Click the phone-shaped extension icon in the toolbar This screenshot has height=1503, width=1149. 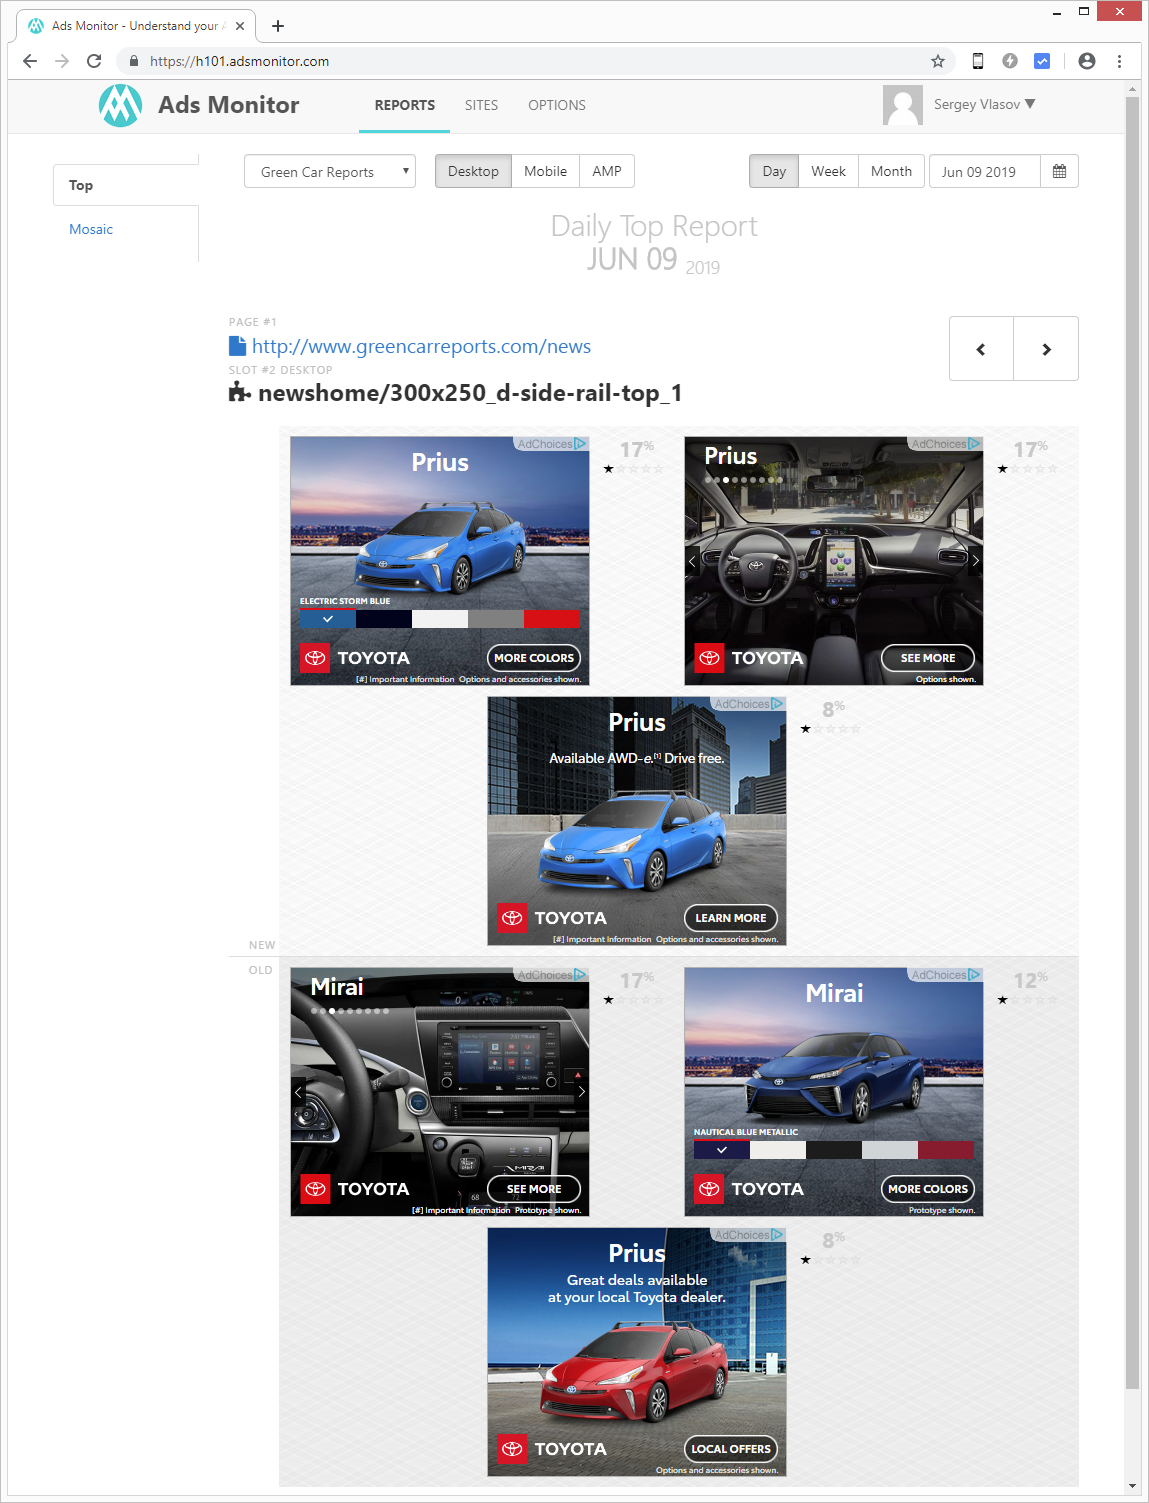[x=978, y=61]
